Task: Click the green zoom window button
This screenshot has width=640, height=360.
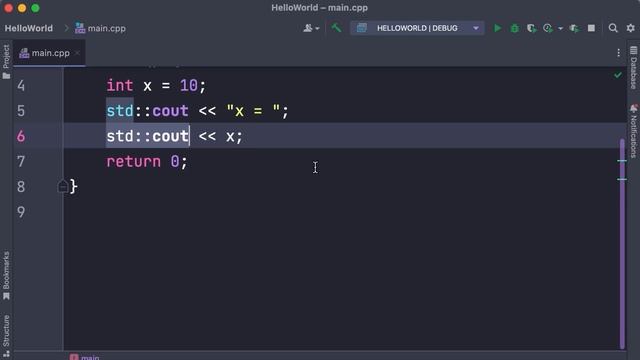Action: point(36,8)
